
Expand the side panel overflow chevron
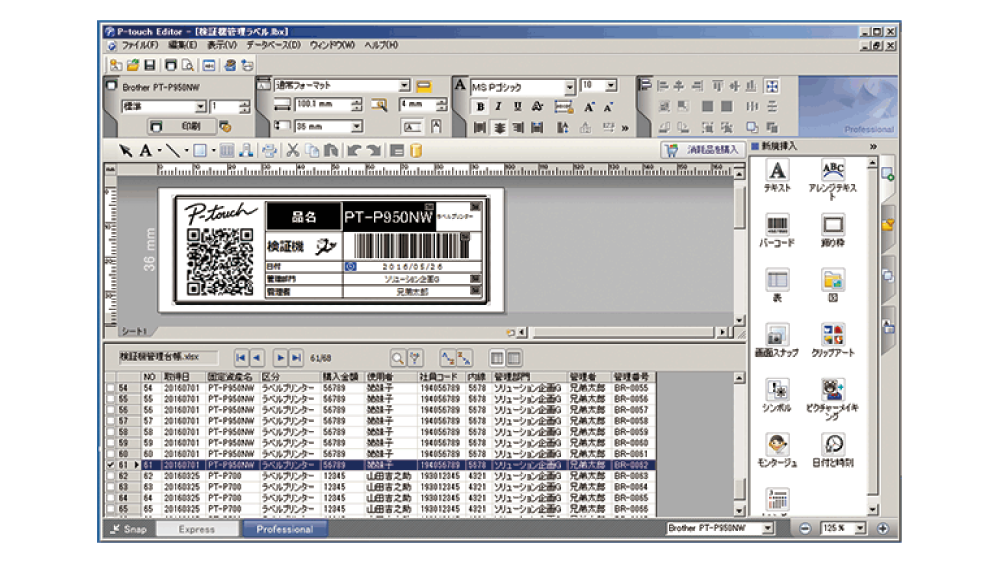point(873,147)
